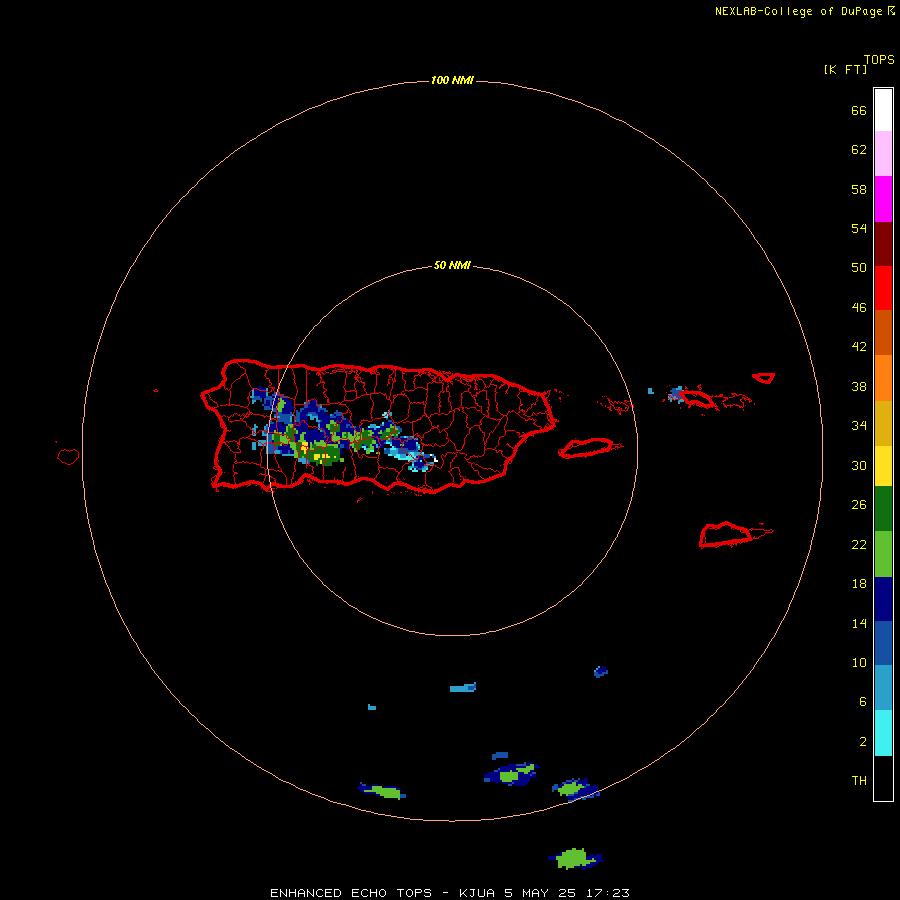
Task: Click the legend value 22
Action: tap(859, 545)
